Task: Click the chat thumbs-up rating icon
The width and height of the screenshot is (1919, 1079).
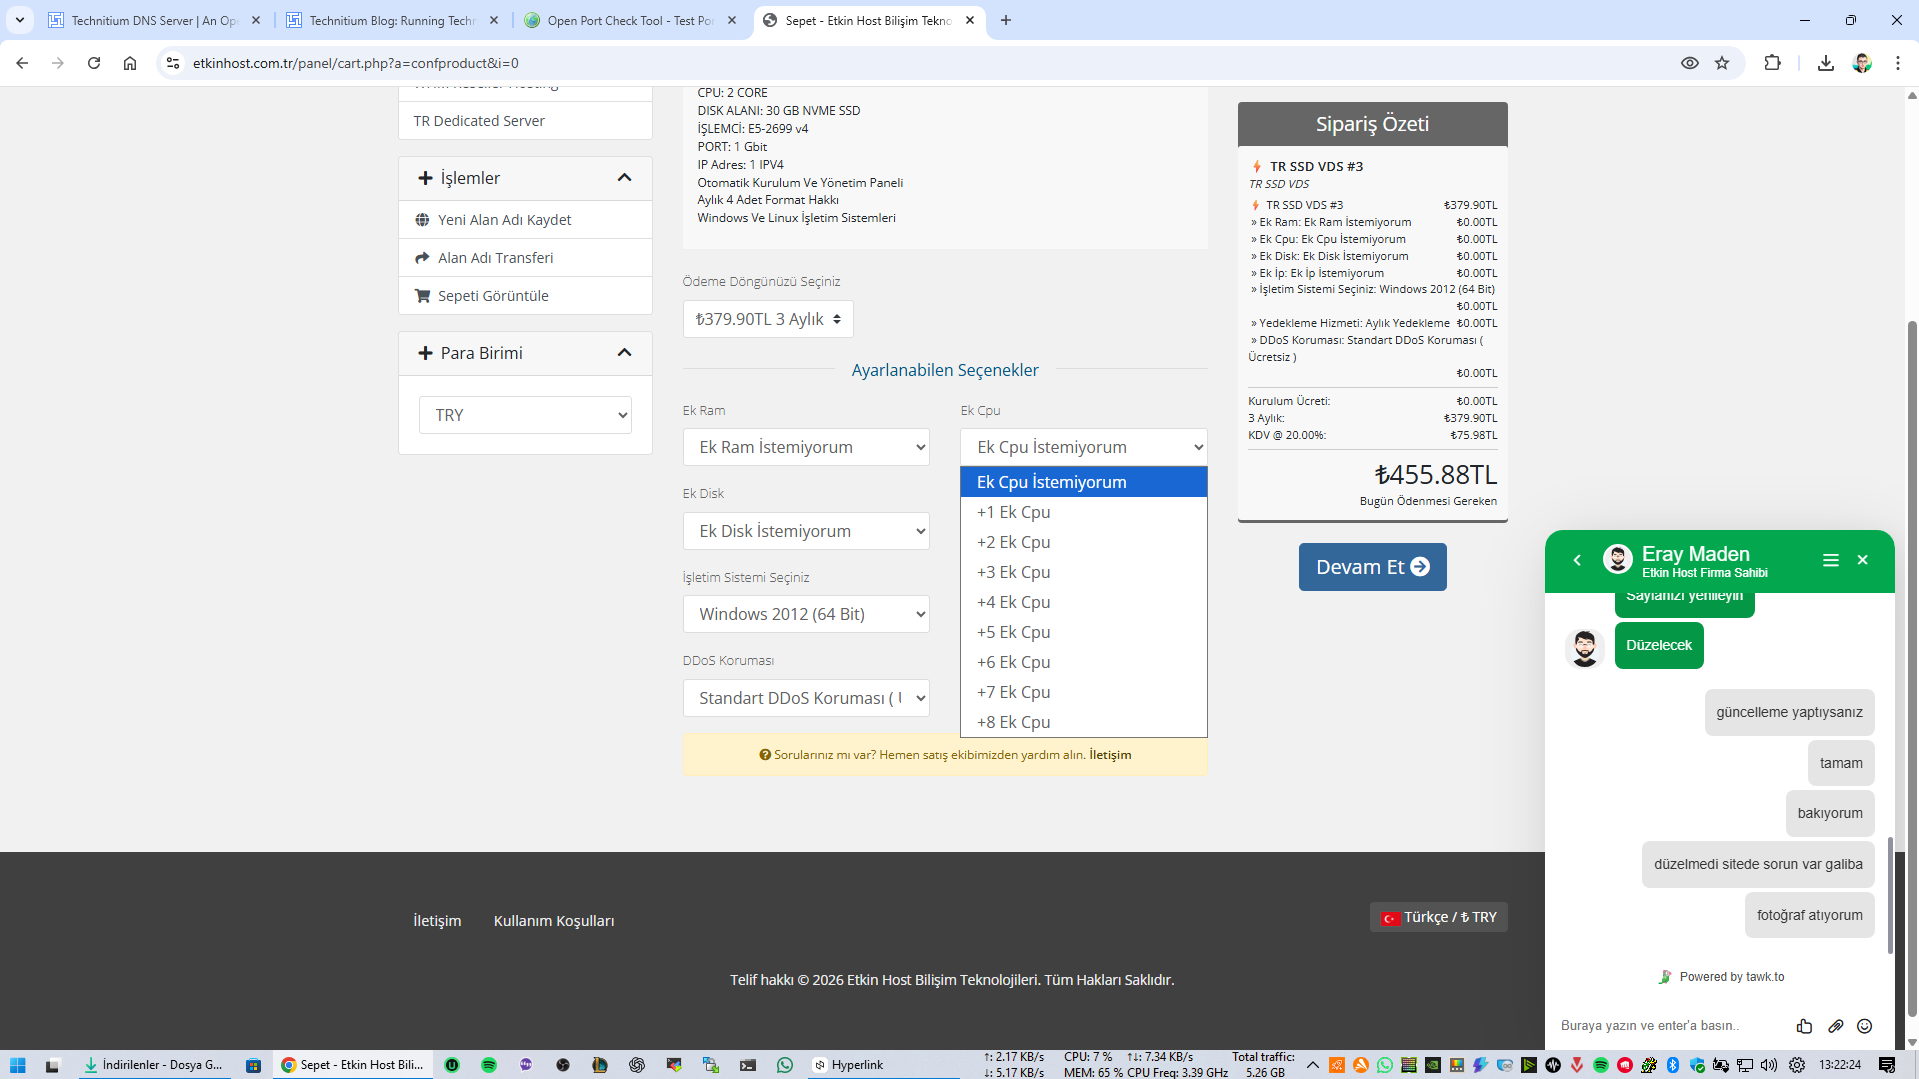Action: (x=1804, y=1026)
